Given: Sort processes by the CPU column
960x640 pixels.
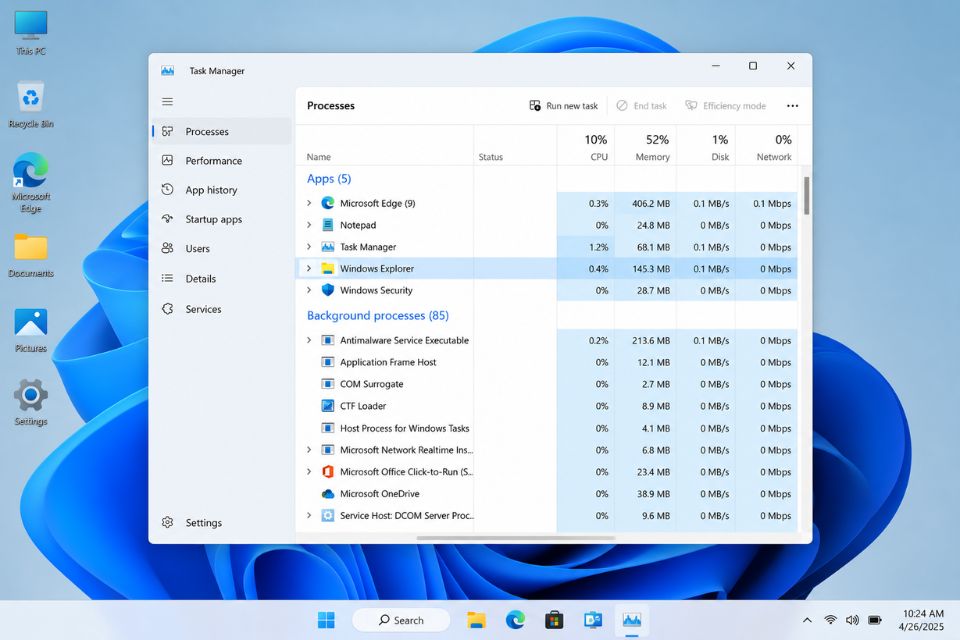Looking at the screenshot, I should 586,146.
